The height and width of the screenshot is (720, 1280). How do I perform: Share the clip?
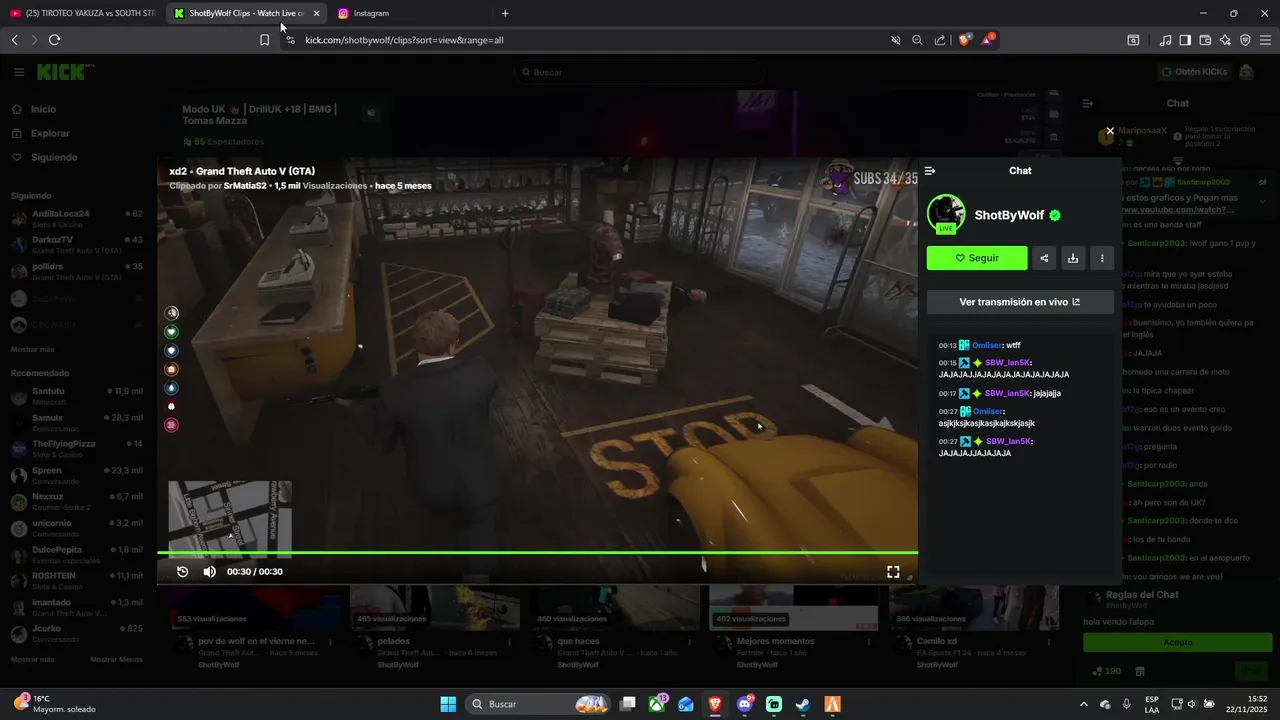(1044, 258)
